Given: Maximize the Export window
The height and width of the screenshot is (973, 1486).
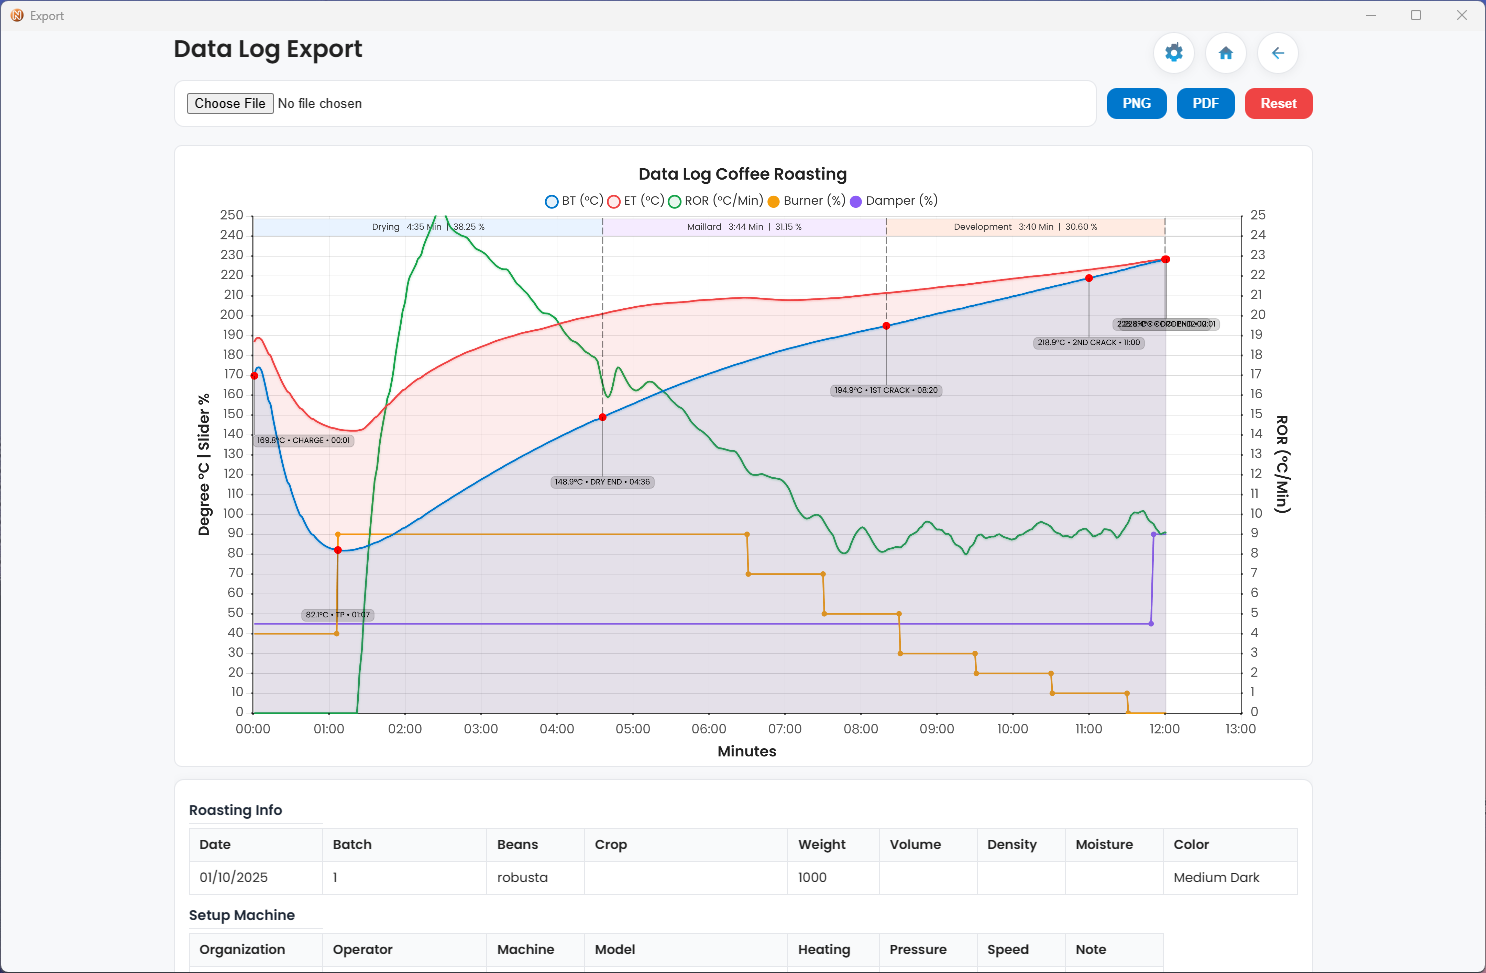Looking at the screenshot, I should tap(1416, 15).
